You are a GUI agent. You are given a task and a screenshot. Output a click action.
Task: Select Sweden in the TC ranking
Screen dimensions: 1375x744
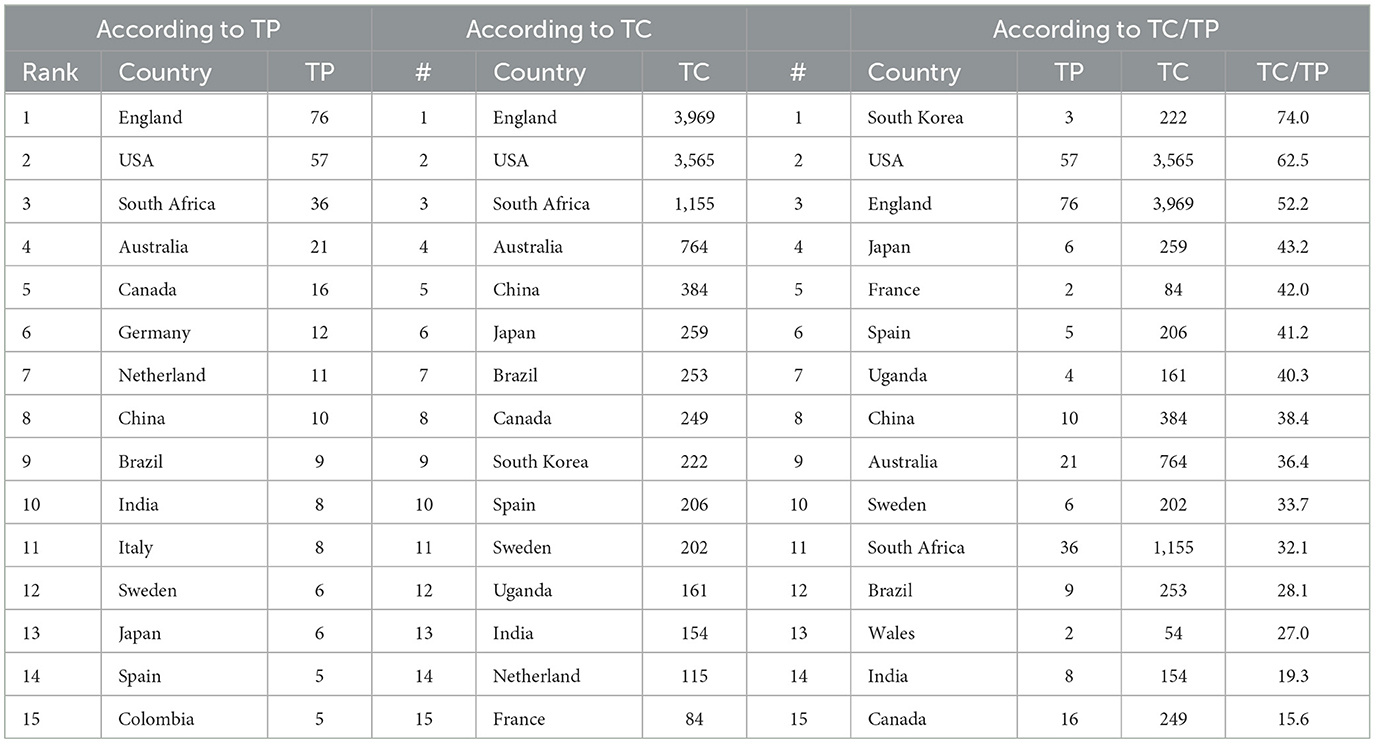pyautogui.click(x=522, y=547)
